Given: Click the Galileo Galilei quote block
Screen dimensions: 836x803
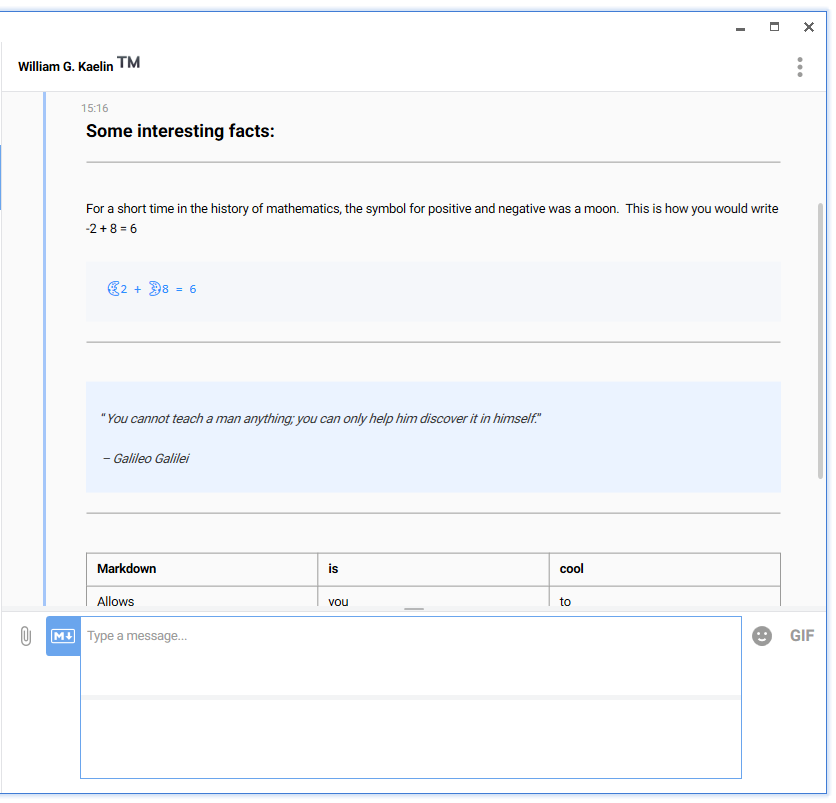Looking at the screenshot, I should (x=433, y=437).
